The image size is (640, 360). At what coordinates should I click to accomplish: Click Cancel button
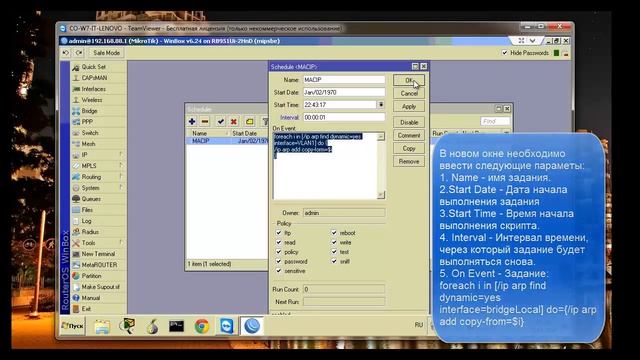[409, 93]
